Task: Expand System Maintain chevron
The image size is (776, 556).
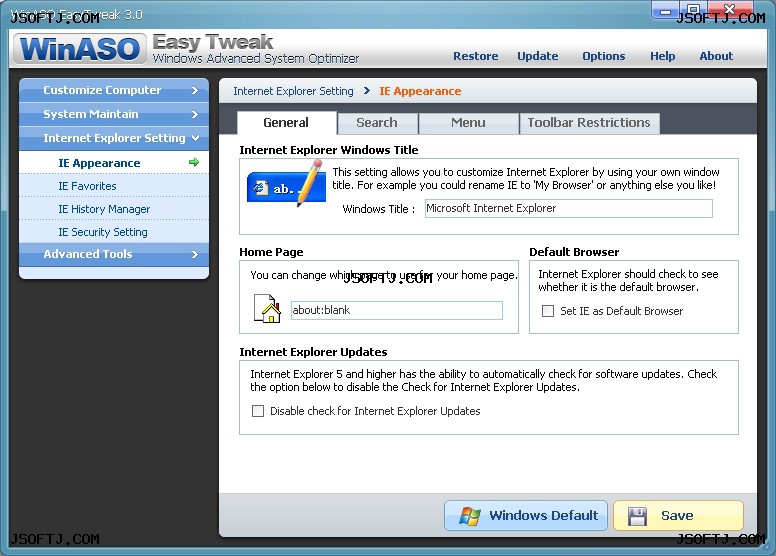Action: click(194, 114)
